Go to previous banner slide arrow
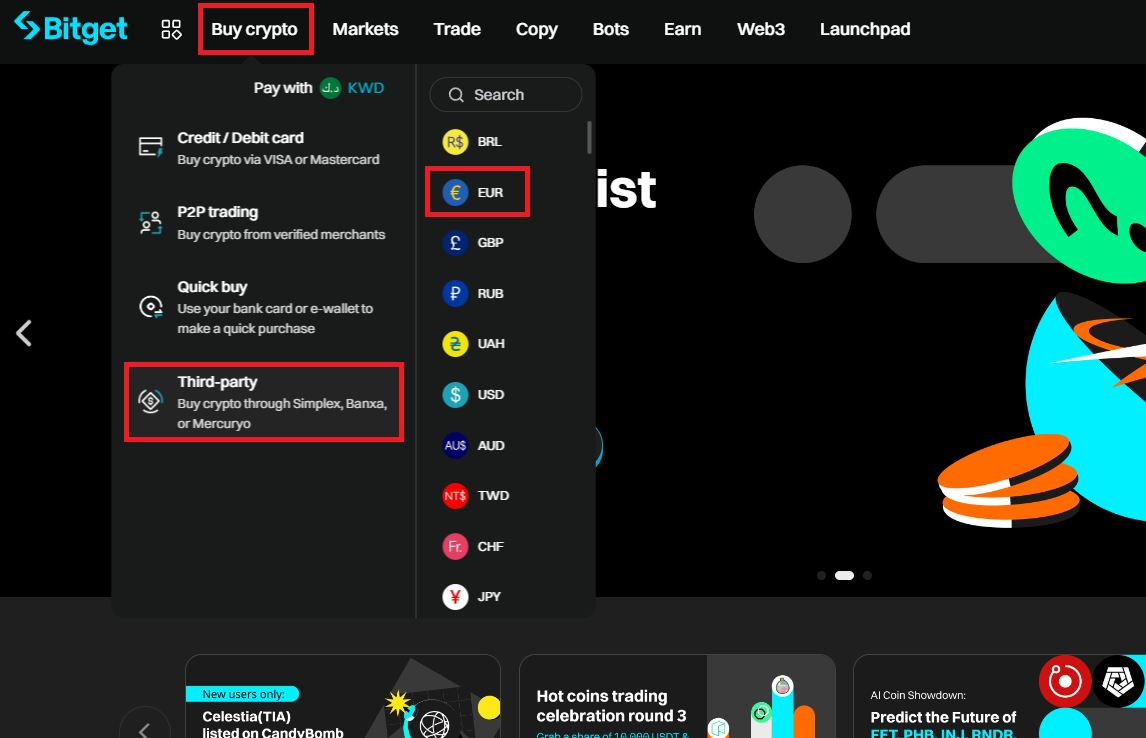Image resolution: width=1146 pixels, height=738 pixels. point(24,333)
